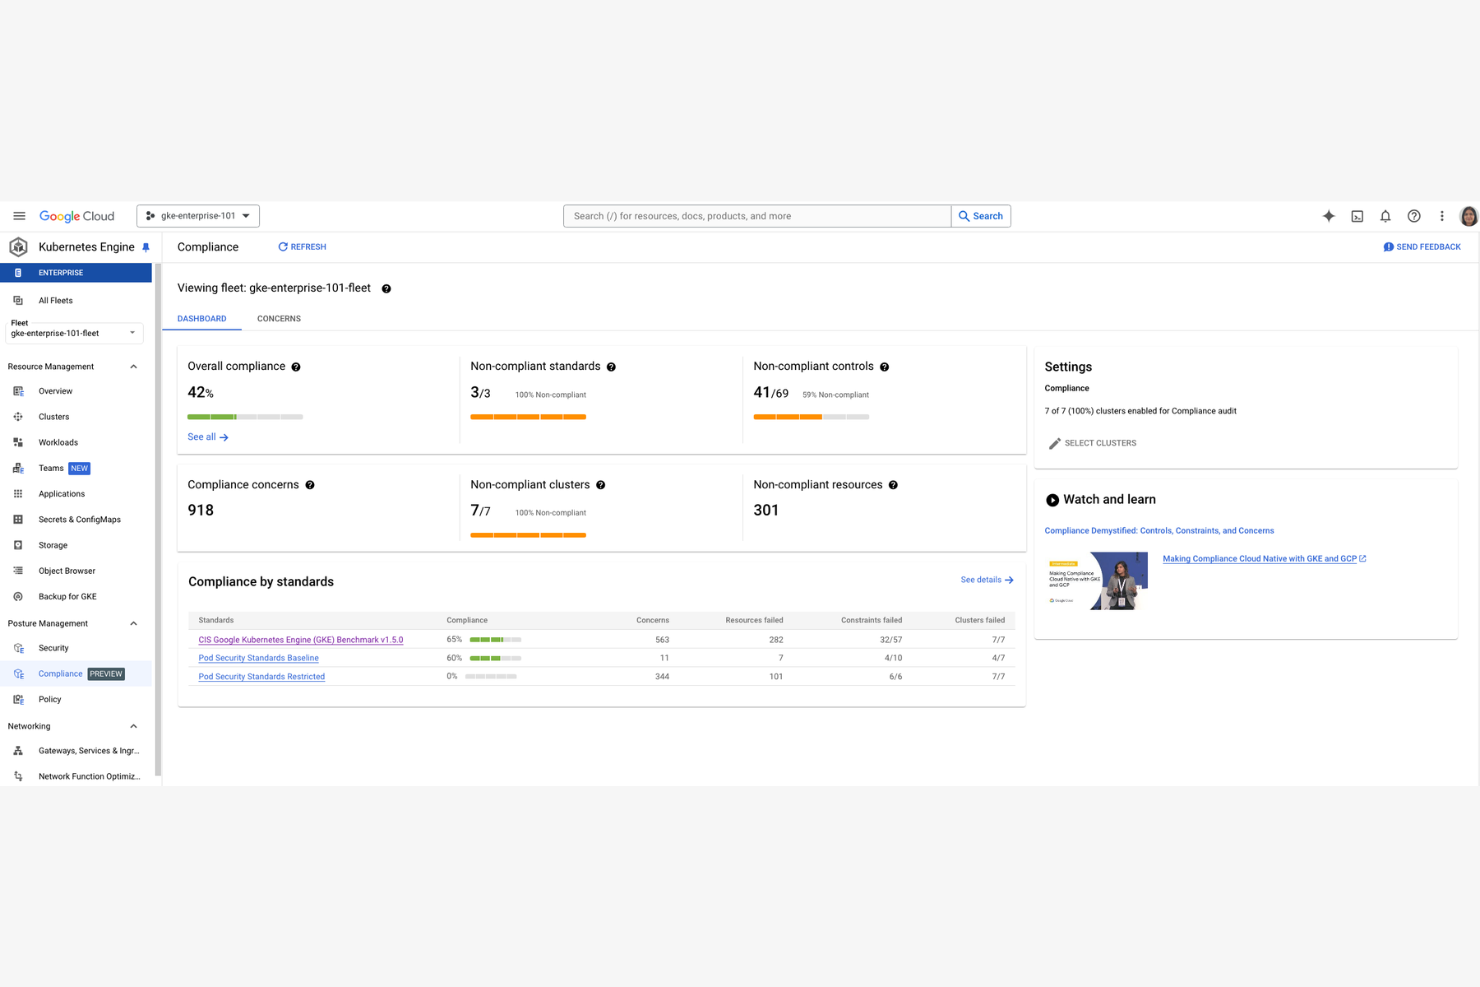Open the Policy page under Posture Management
Viewport: 1480px width, 987px height.
(49, 699)
